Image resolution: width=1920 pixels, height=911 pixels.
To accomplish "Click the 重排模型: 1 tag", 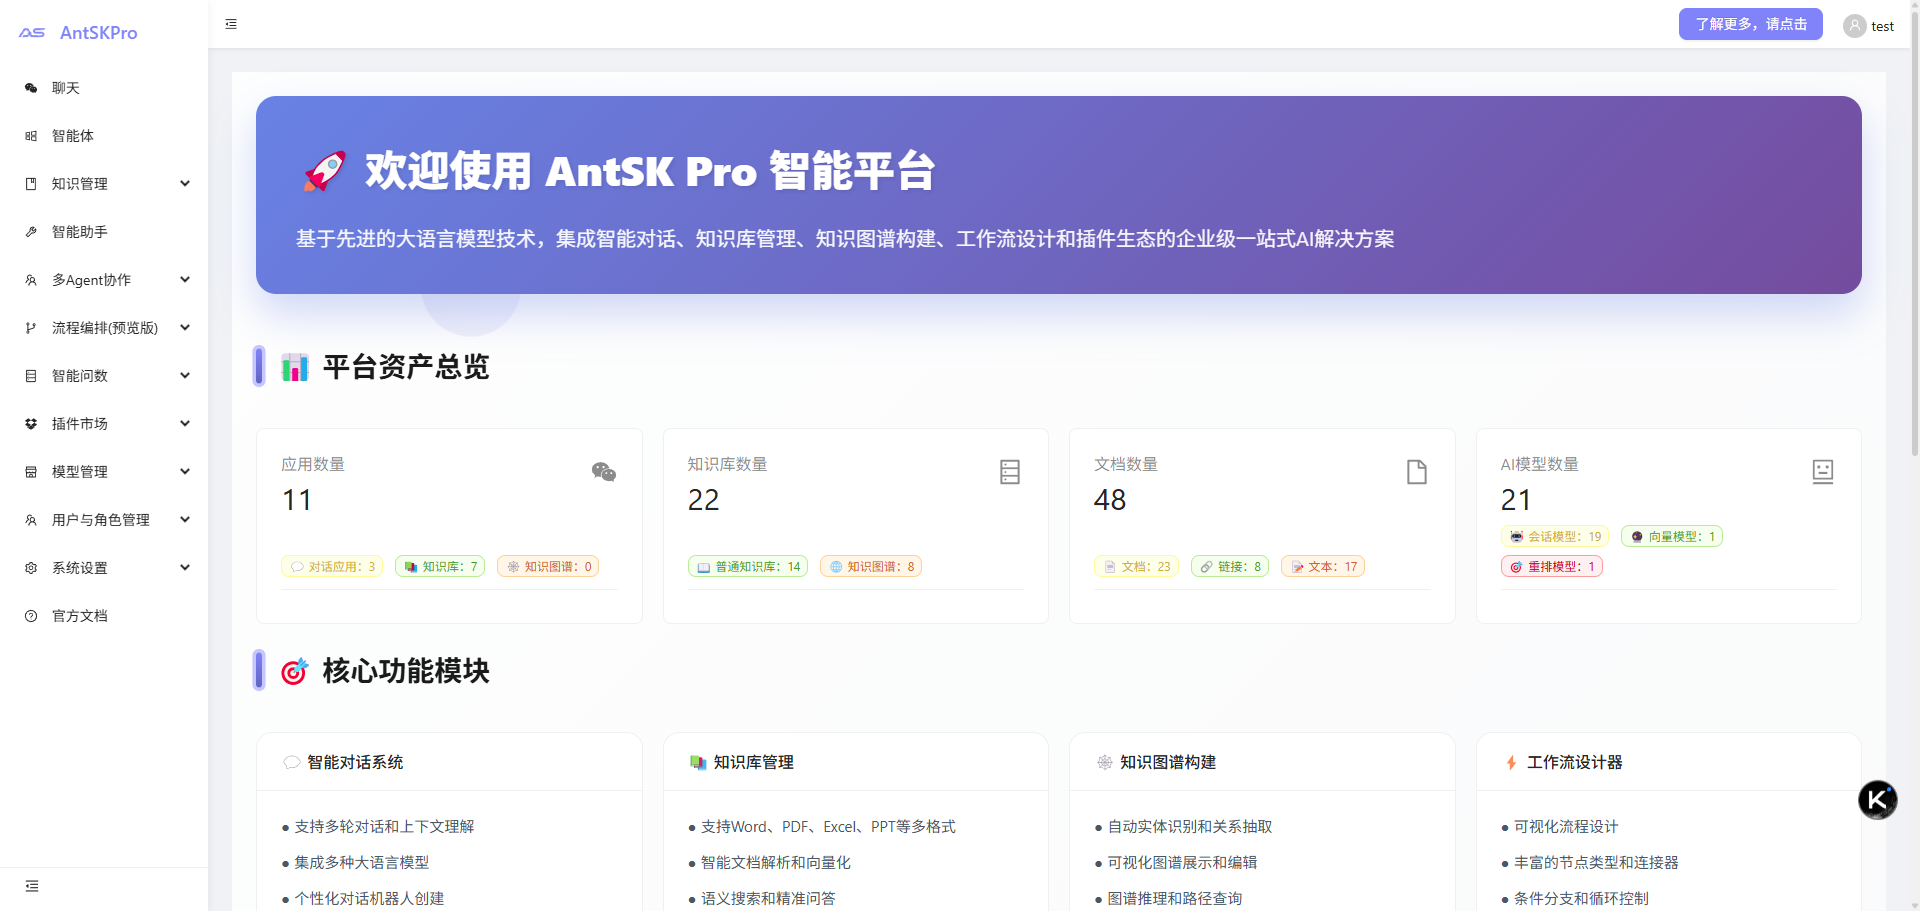I will (1552, 567).
